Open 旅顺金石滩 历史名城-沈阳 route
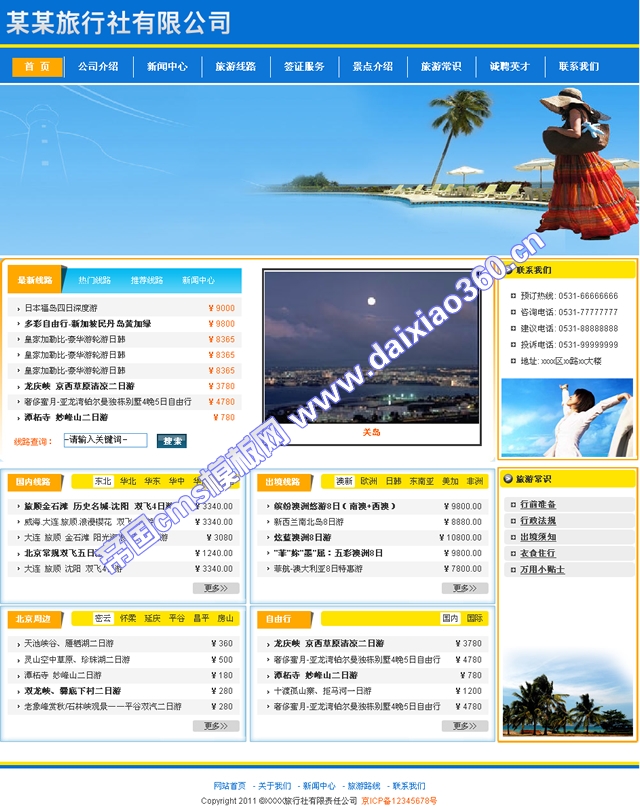The height and width of the screenshot is (808, 640). click(98, 507)
